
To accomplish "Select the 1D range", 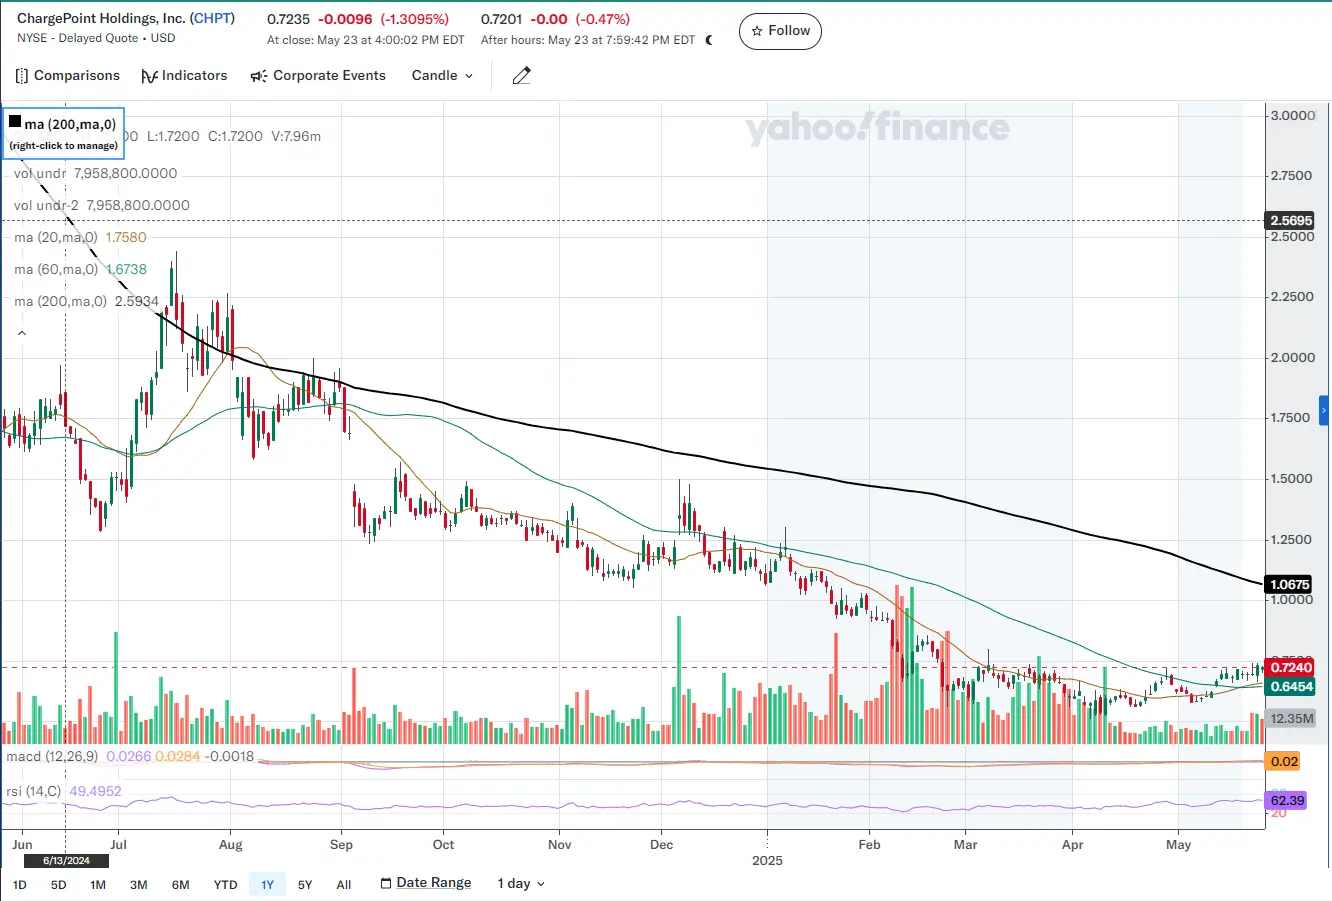I will click(19, 884).
